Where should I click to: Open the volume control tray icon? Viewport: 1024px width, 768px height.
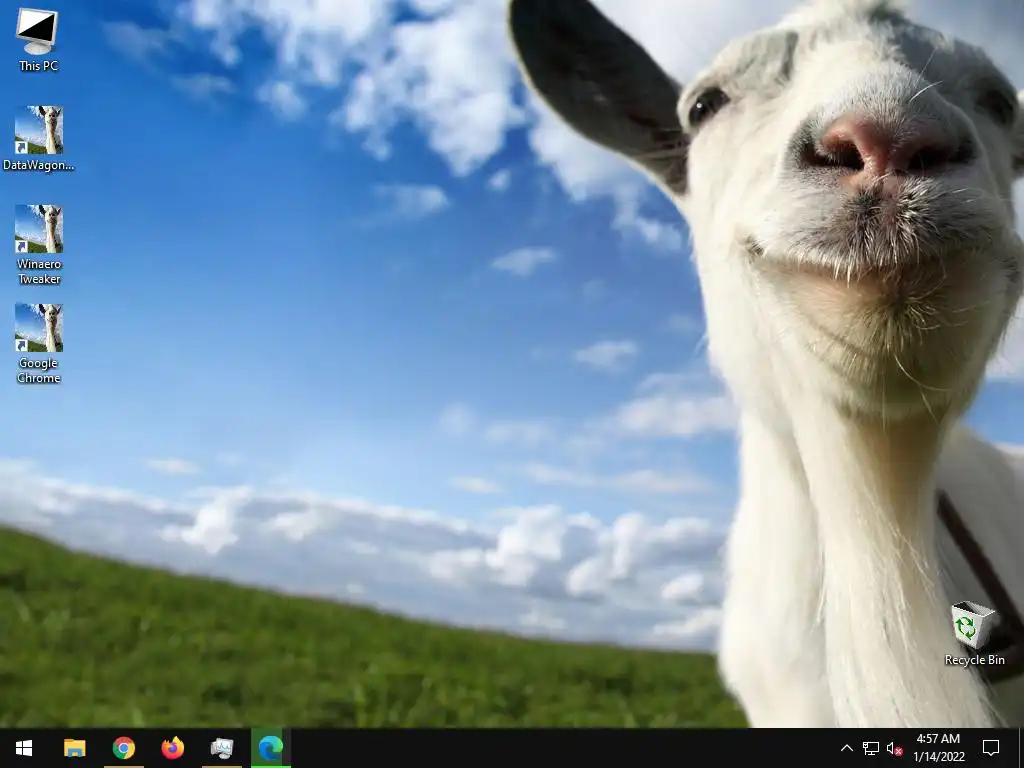tap(894, 748)
